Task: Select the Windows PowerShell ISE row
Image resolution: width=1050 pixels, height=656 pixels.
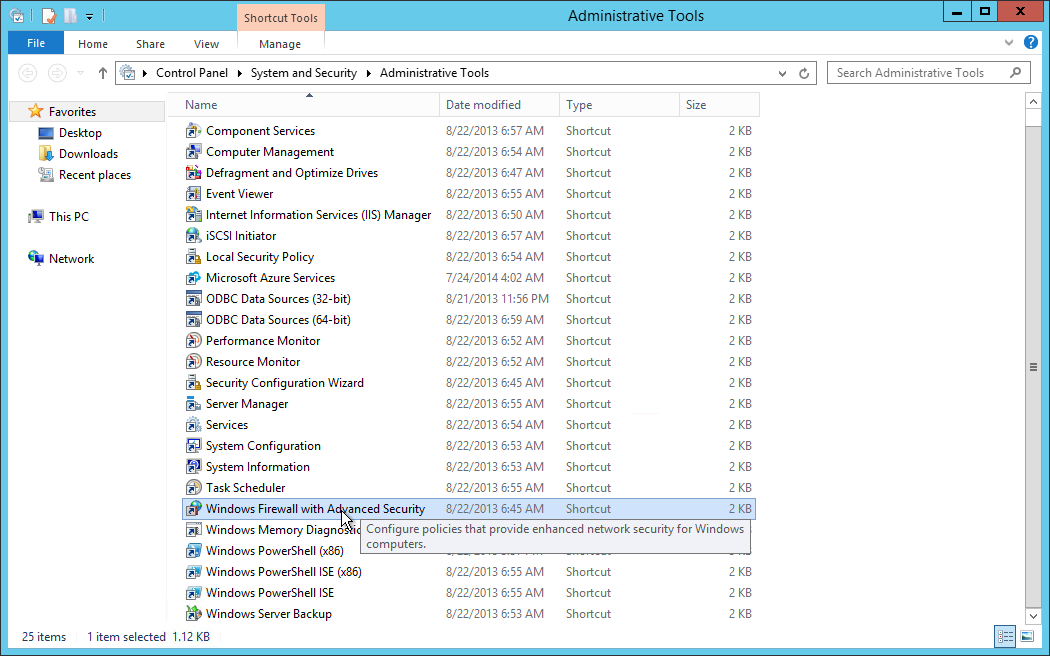Action: coord(469,593)
